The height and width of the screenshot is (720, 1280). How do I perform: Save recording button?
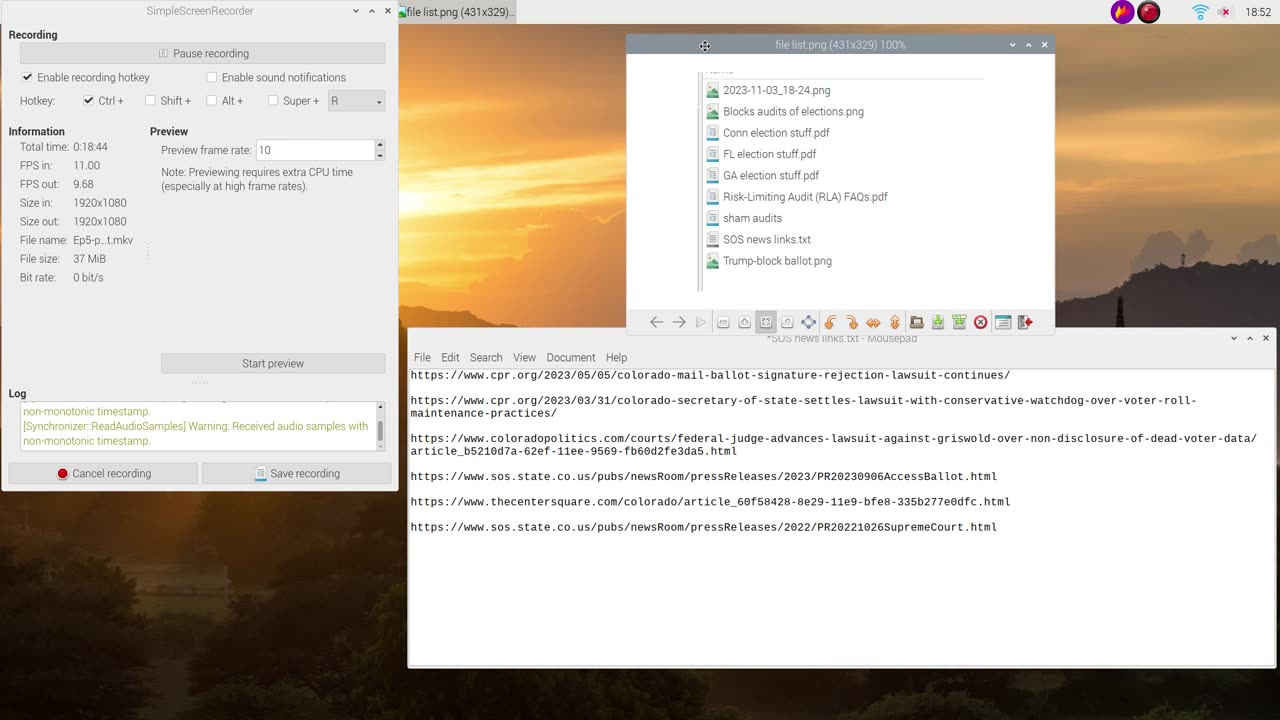pyautogui.click(x=296, y=473)
